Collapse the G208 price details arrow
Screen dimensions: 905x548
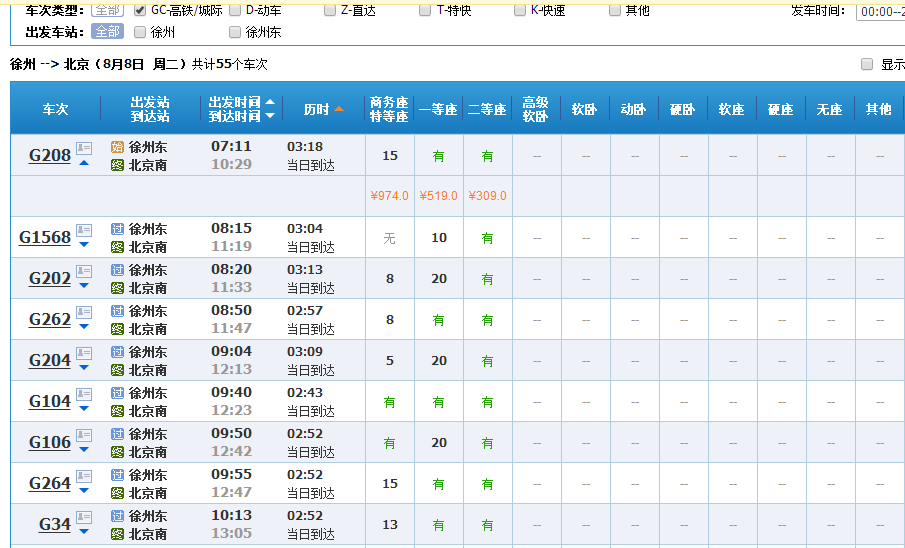(84, 163)
